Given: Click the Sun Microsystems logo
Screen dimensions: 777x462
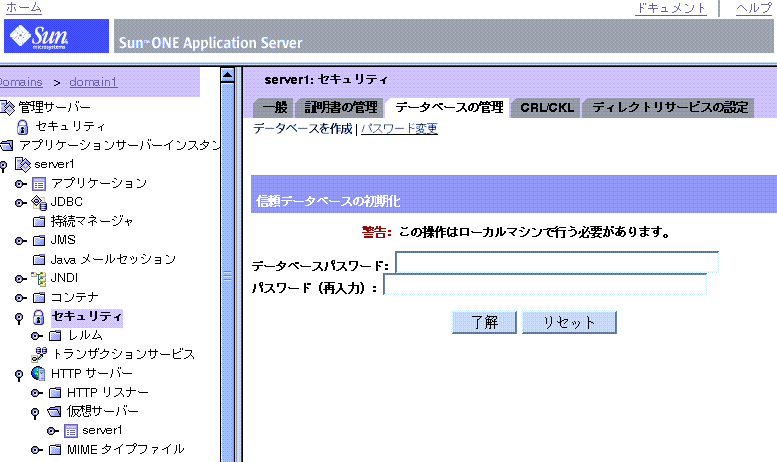Looking at the screenshot, I should (56, 36).
